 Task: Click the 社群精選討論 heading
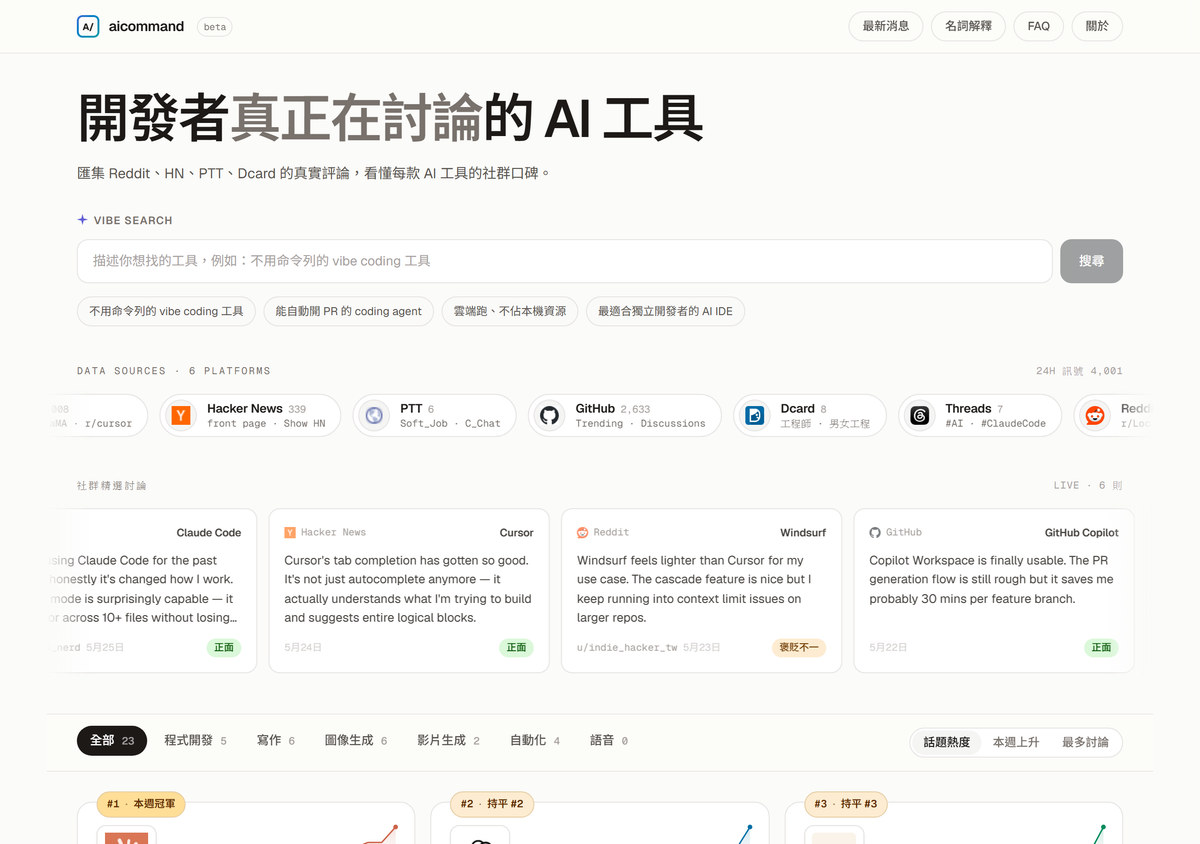112,485
